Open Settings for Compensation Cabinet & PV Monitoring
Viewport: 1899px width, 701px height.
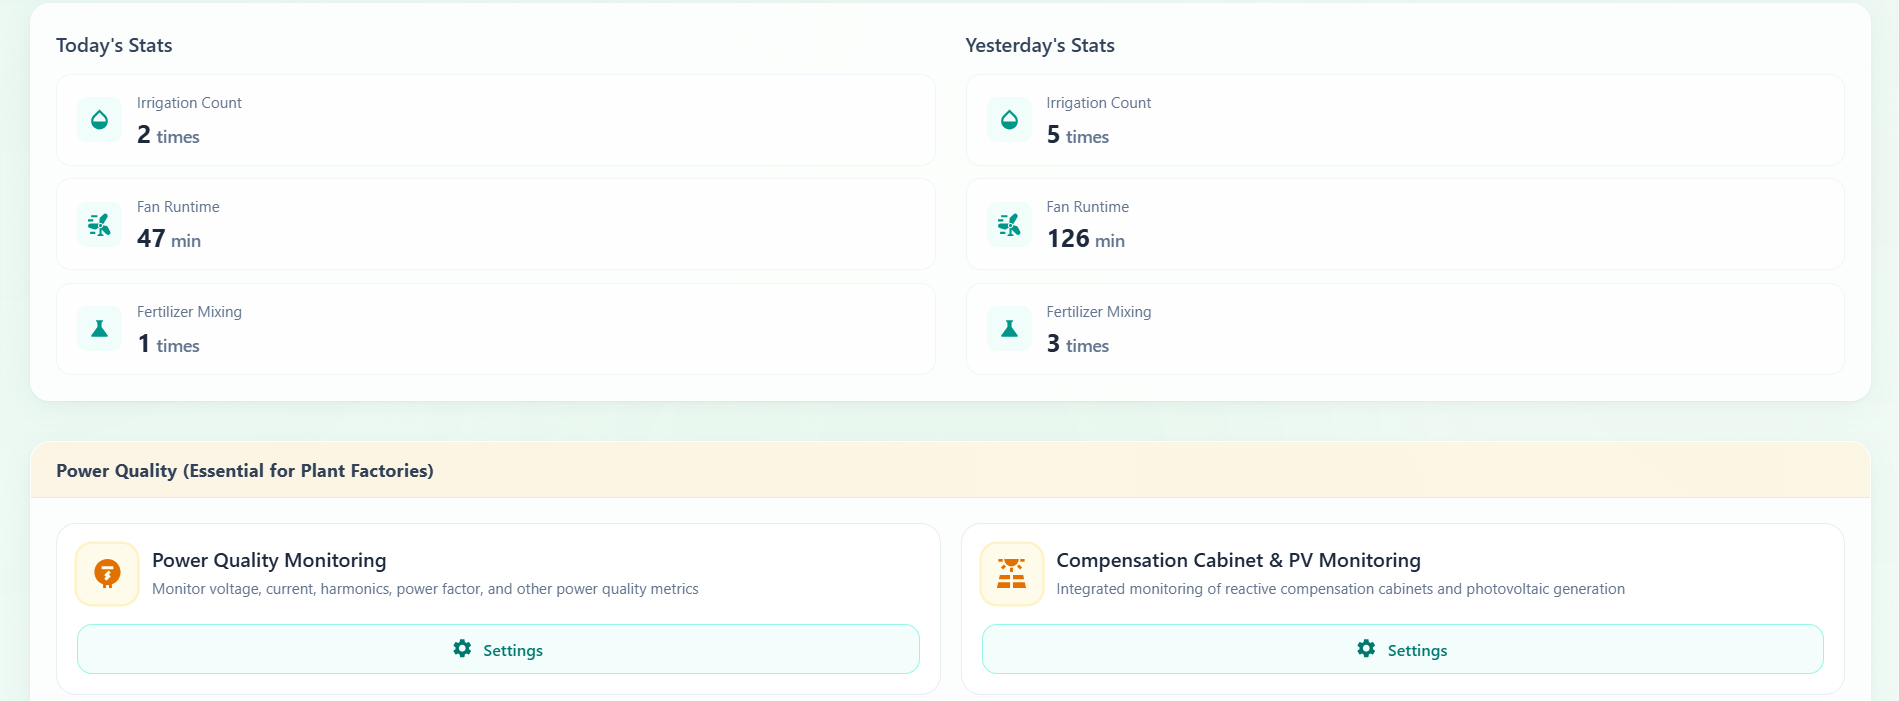pos(1402,649)
